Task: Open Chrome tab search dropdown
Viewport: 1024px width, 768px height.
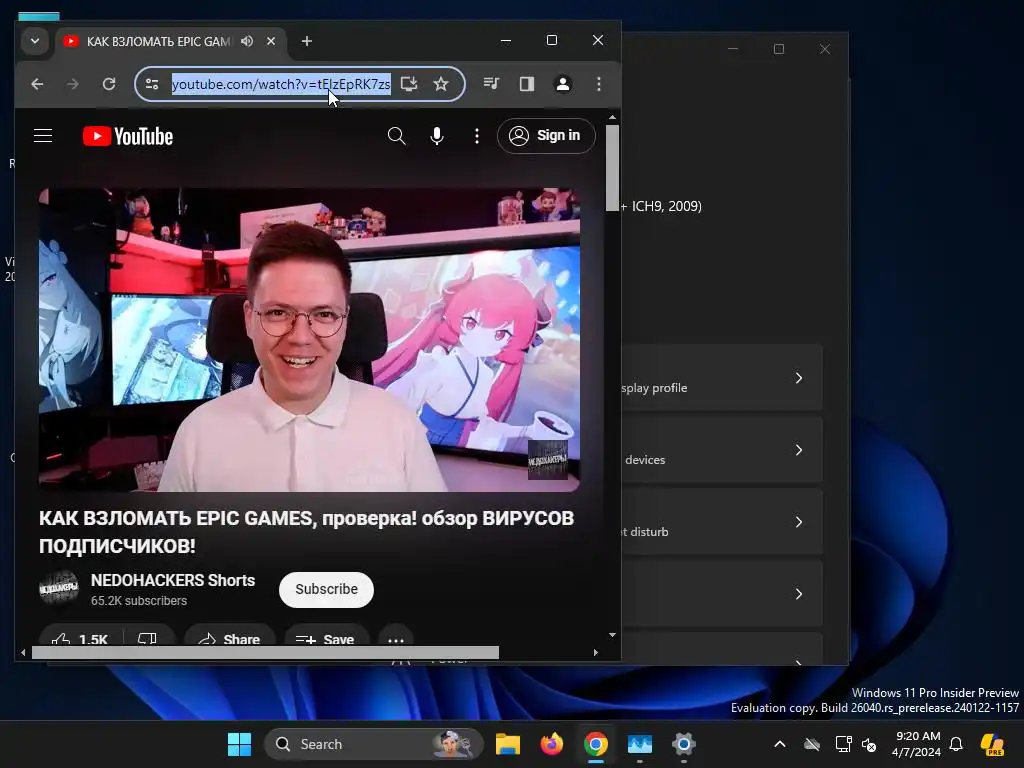Action: pos(35,41)
